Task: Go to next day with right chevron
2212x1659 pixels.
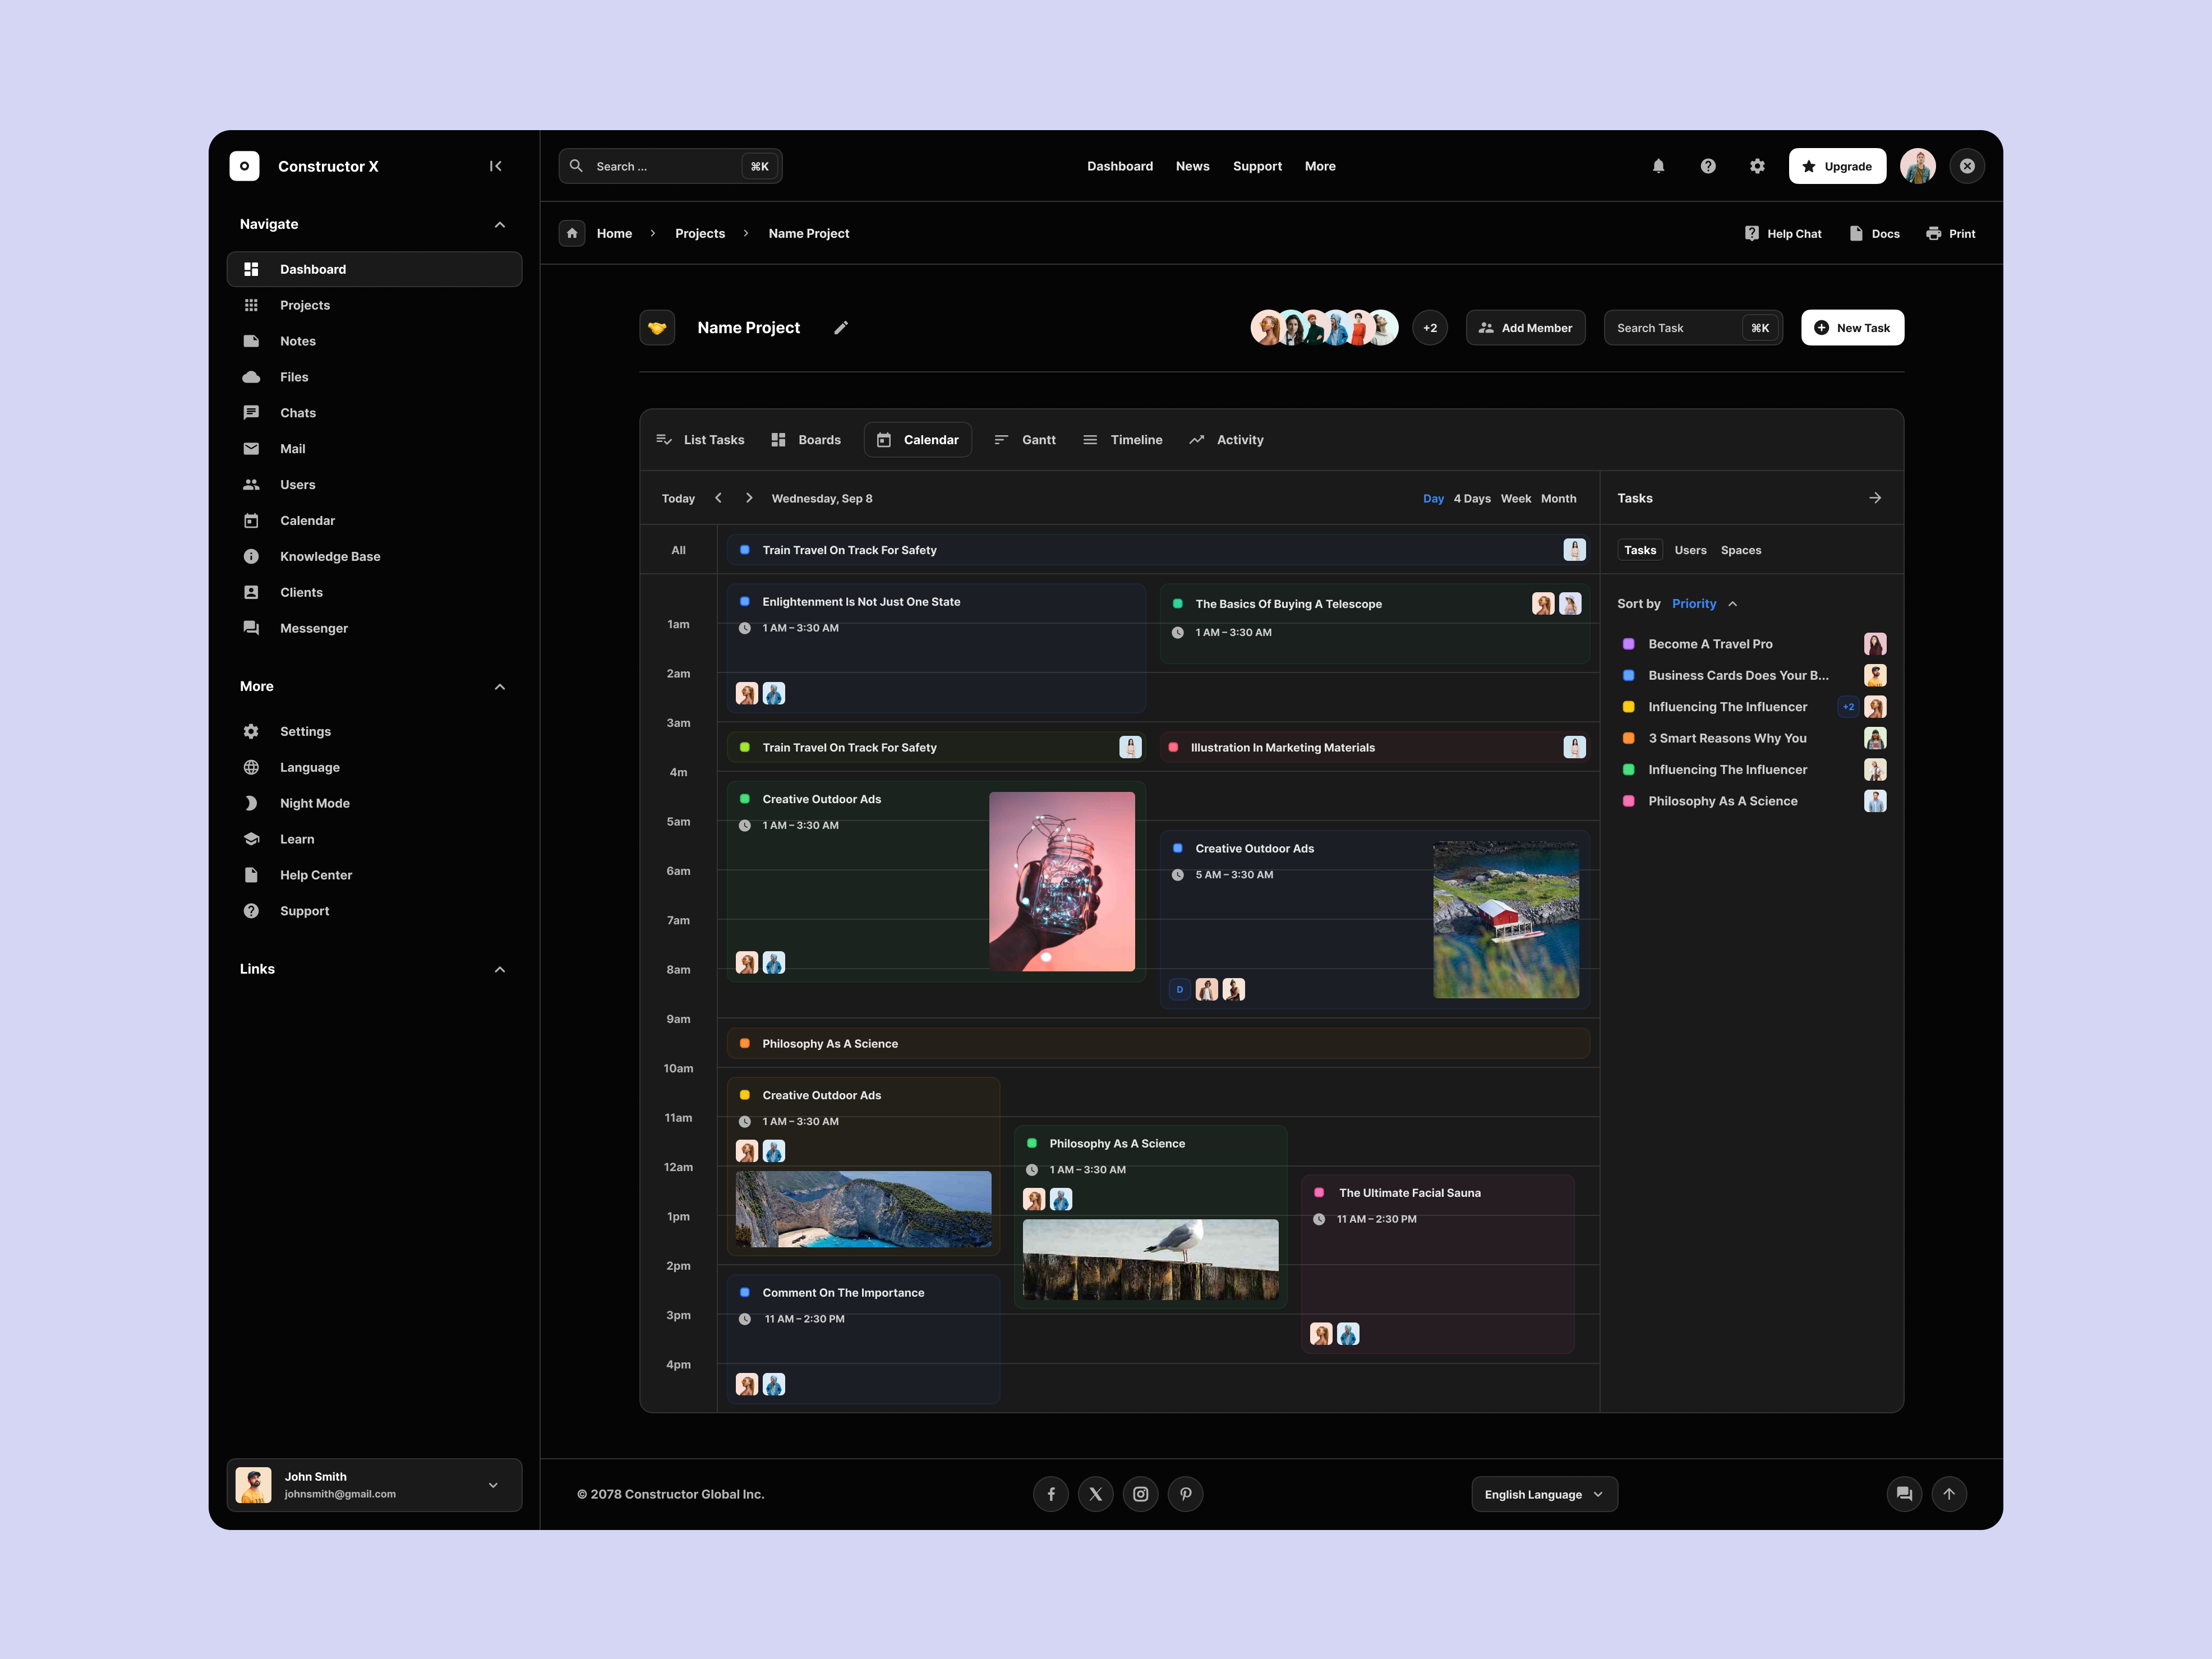Action: click(749, 498)
